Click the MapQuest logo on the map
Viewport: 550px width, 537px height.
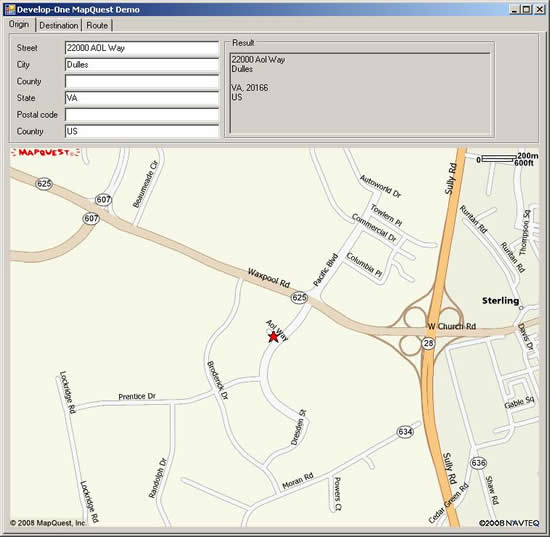pyautogui.click(x=45, y=153)
